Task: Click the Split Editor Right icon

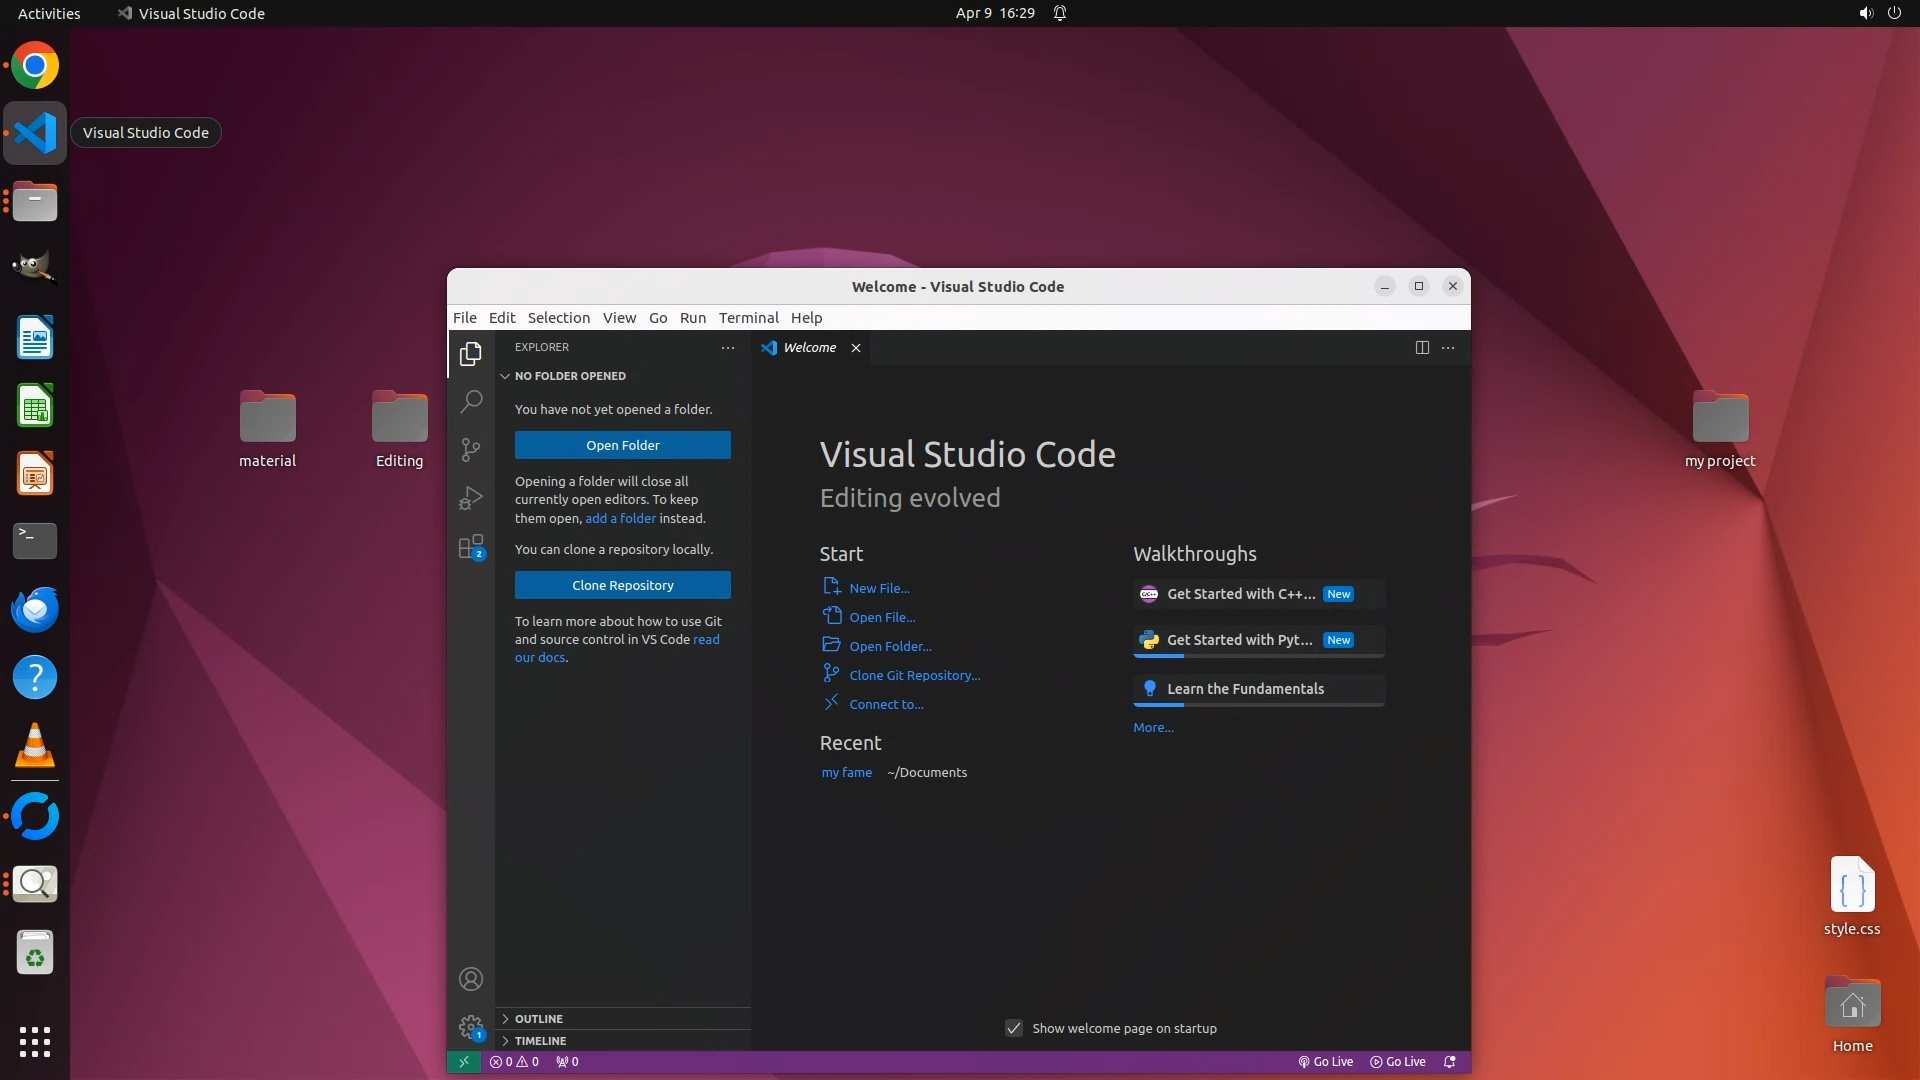Action: (1422, 347)
